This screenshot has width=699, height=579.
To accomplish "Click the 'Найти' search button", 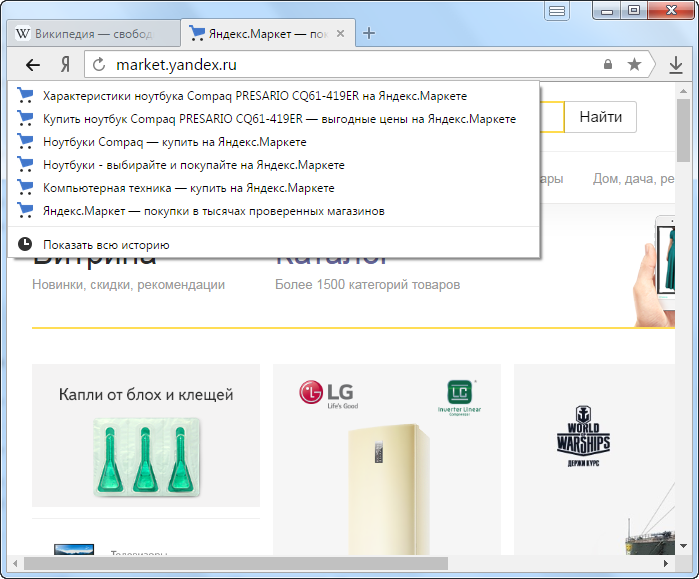I will tap(600, 117).
